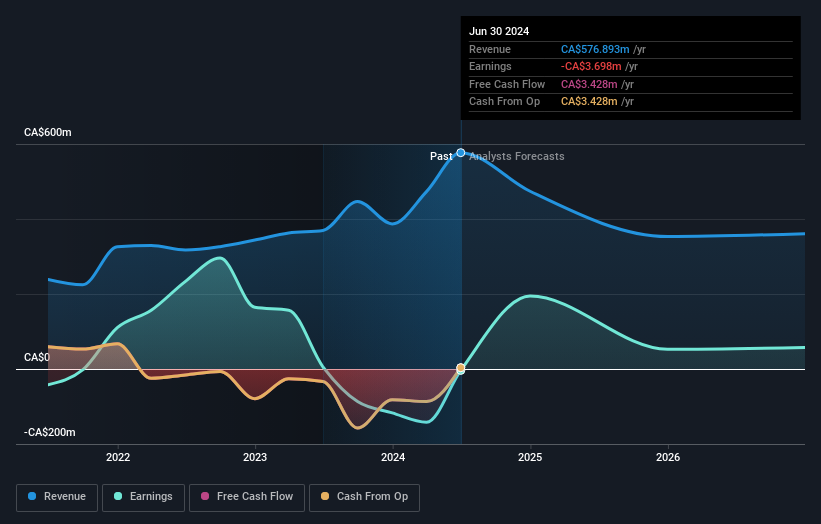Click the Free Cash Flow label in tooltip
821x524 pixels.
click(x=507, y=84)
